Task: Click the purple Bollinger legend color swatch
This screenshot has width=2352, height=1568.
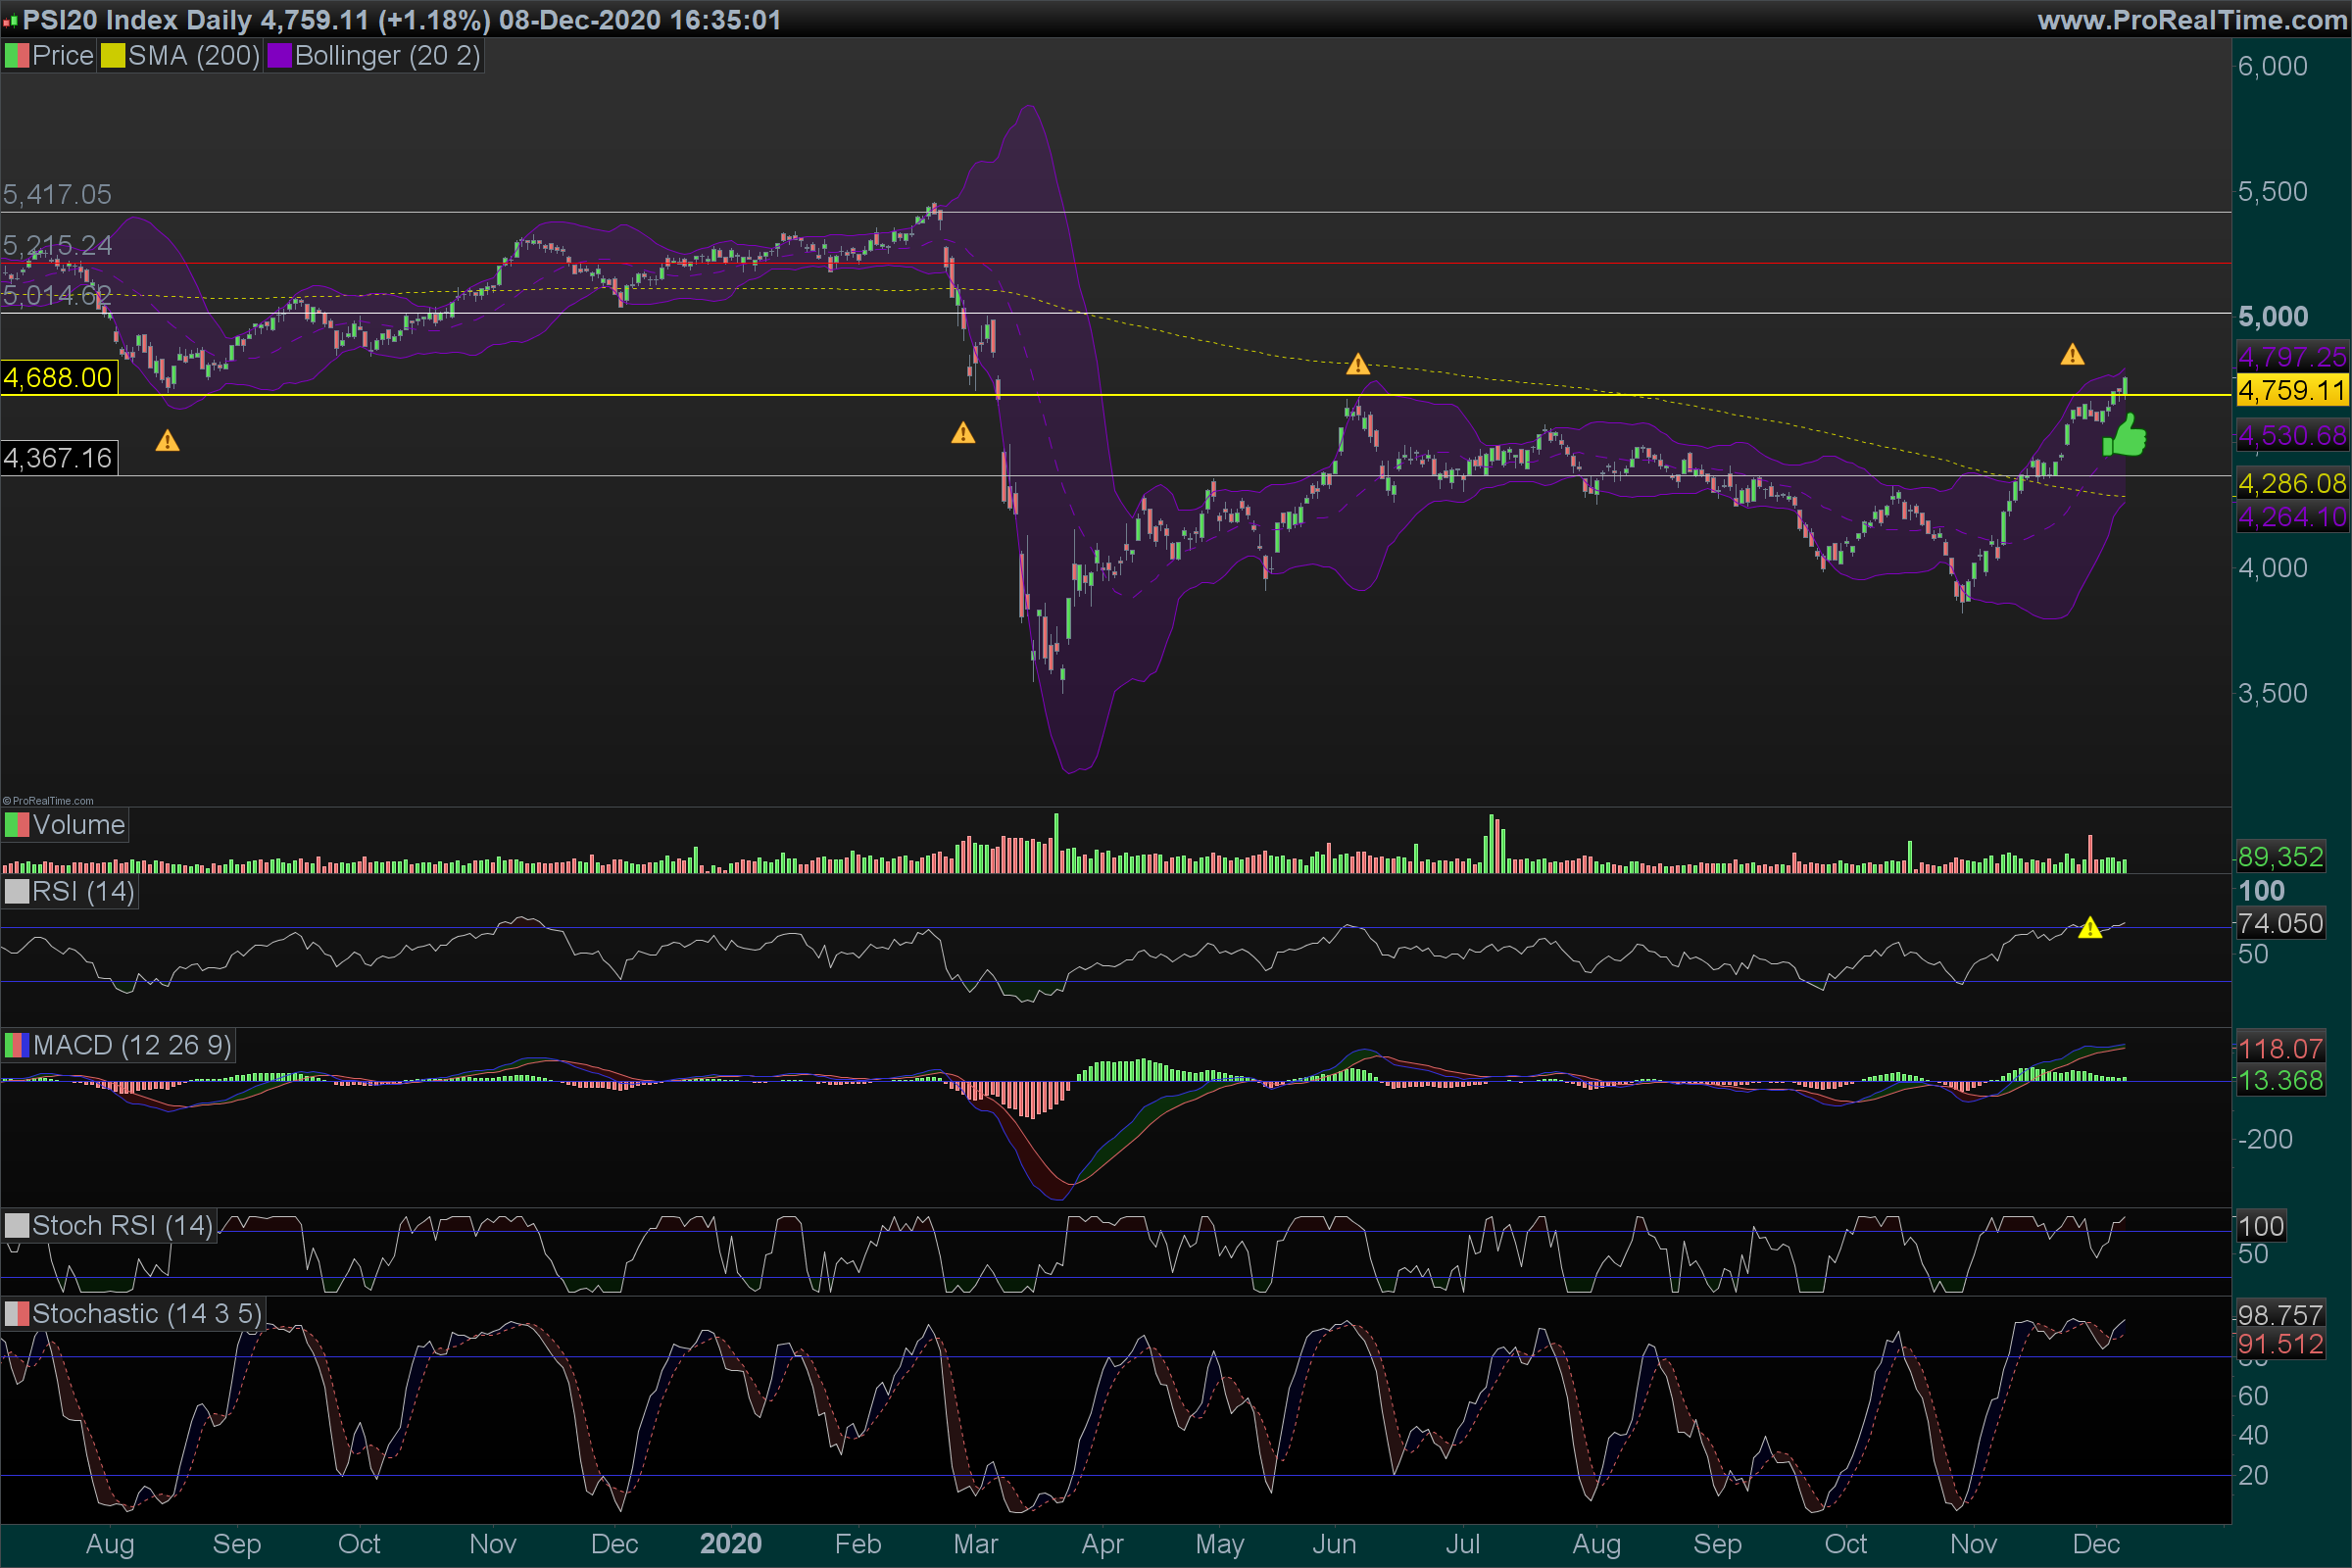Action: [x=279, y=56]
